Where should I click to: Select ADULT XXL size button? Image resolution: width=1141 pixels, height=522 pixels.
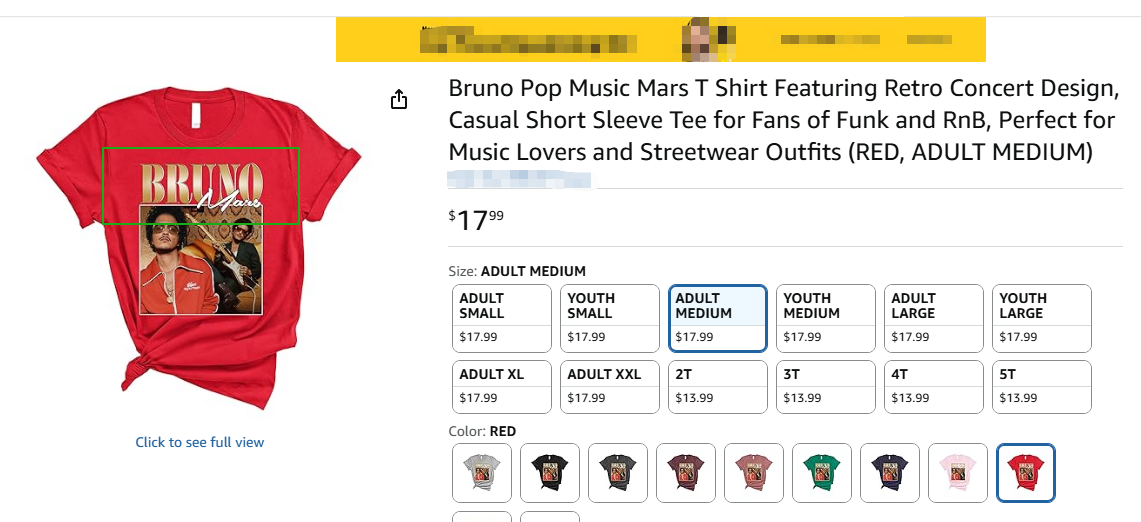pyautogui.click(x=610, y=386)
